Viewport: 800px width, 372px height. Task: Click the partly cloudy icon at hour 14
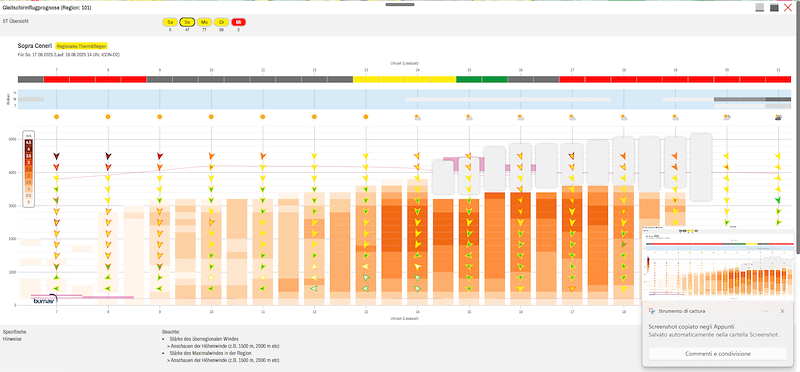(x=418, y=117)
